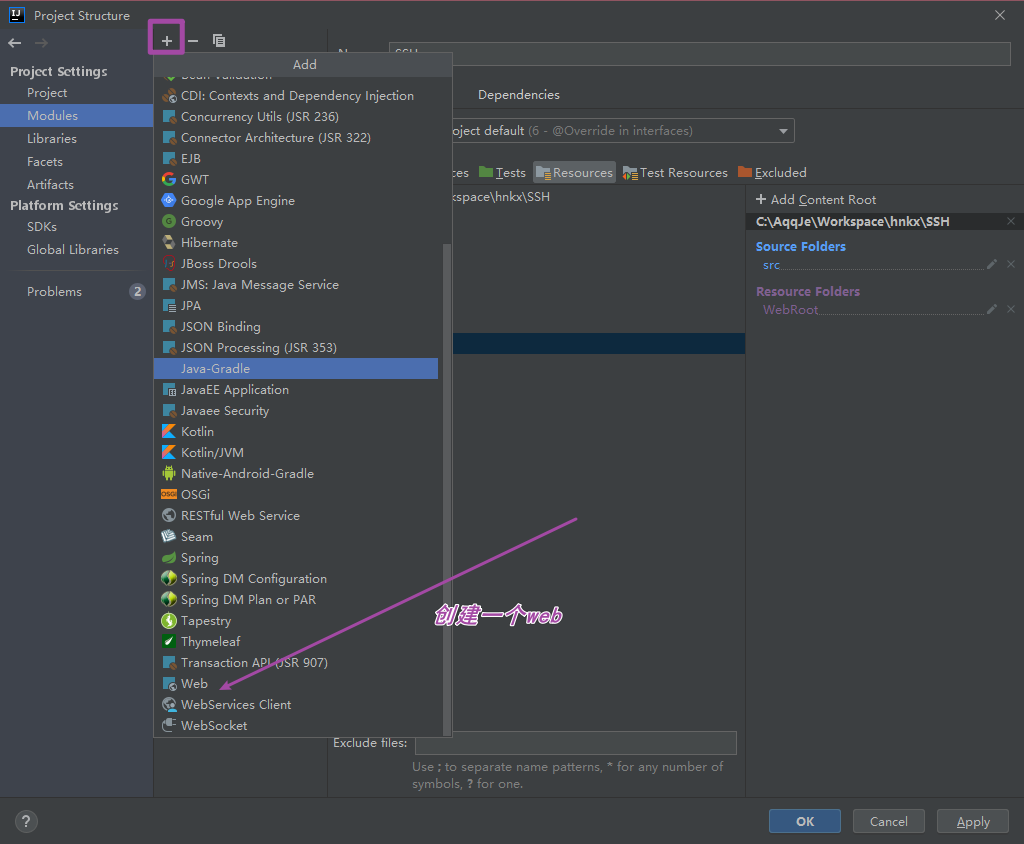1024x844 pixels.
Task: Remove the src source folder
Action: point(1010,264)
